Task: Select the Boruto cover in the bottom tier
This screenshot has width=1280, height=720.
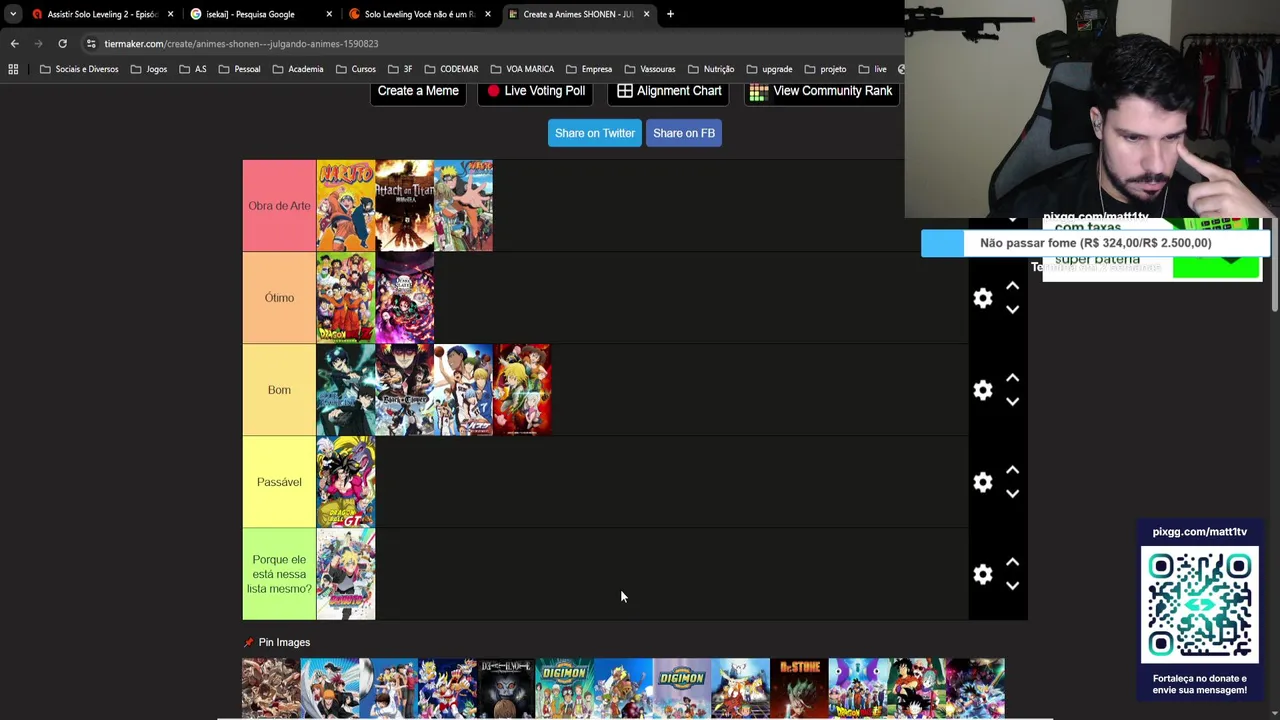Action: [346, 574]
